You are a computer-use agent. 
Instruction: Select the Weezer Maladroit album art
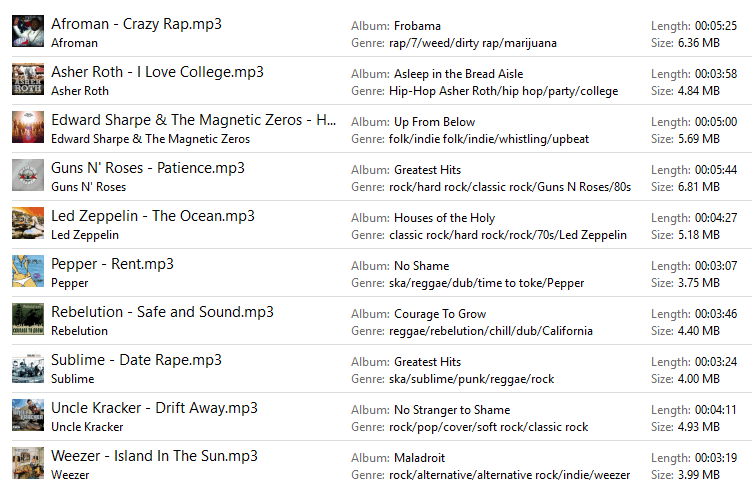28,463
